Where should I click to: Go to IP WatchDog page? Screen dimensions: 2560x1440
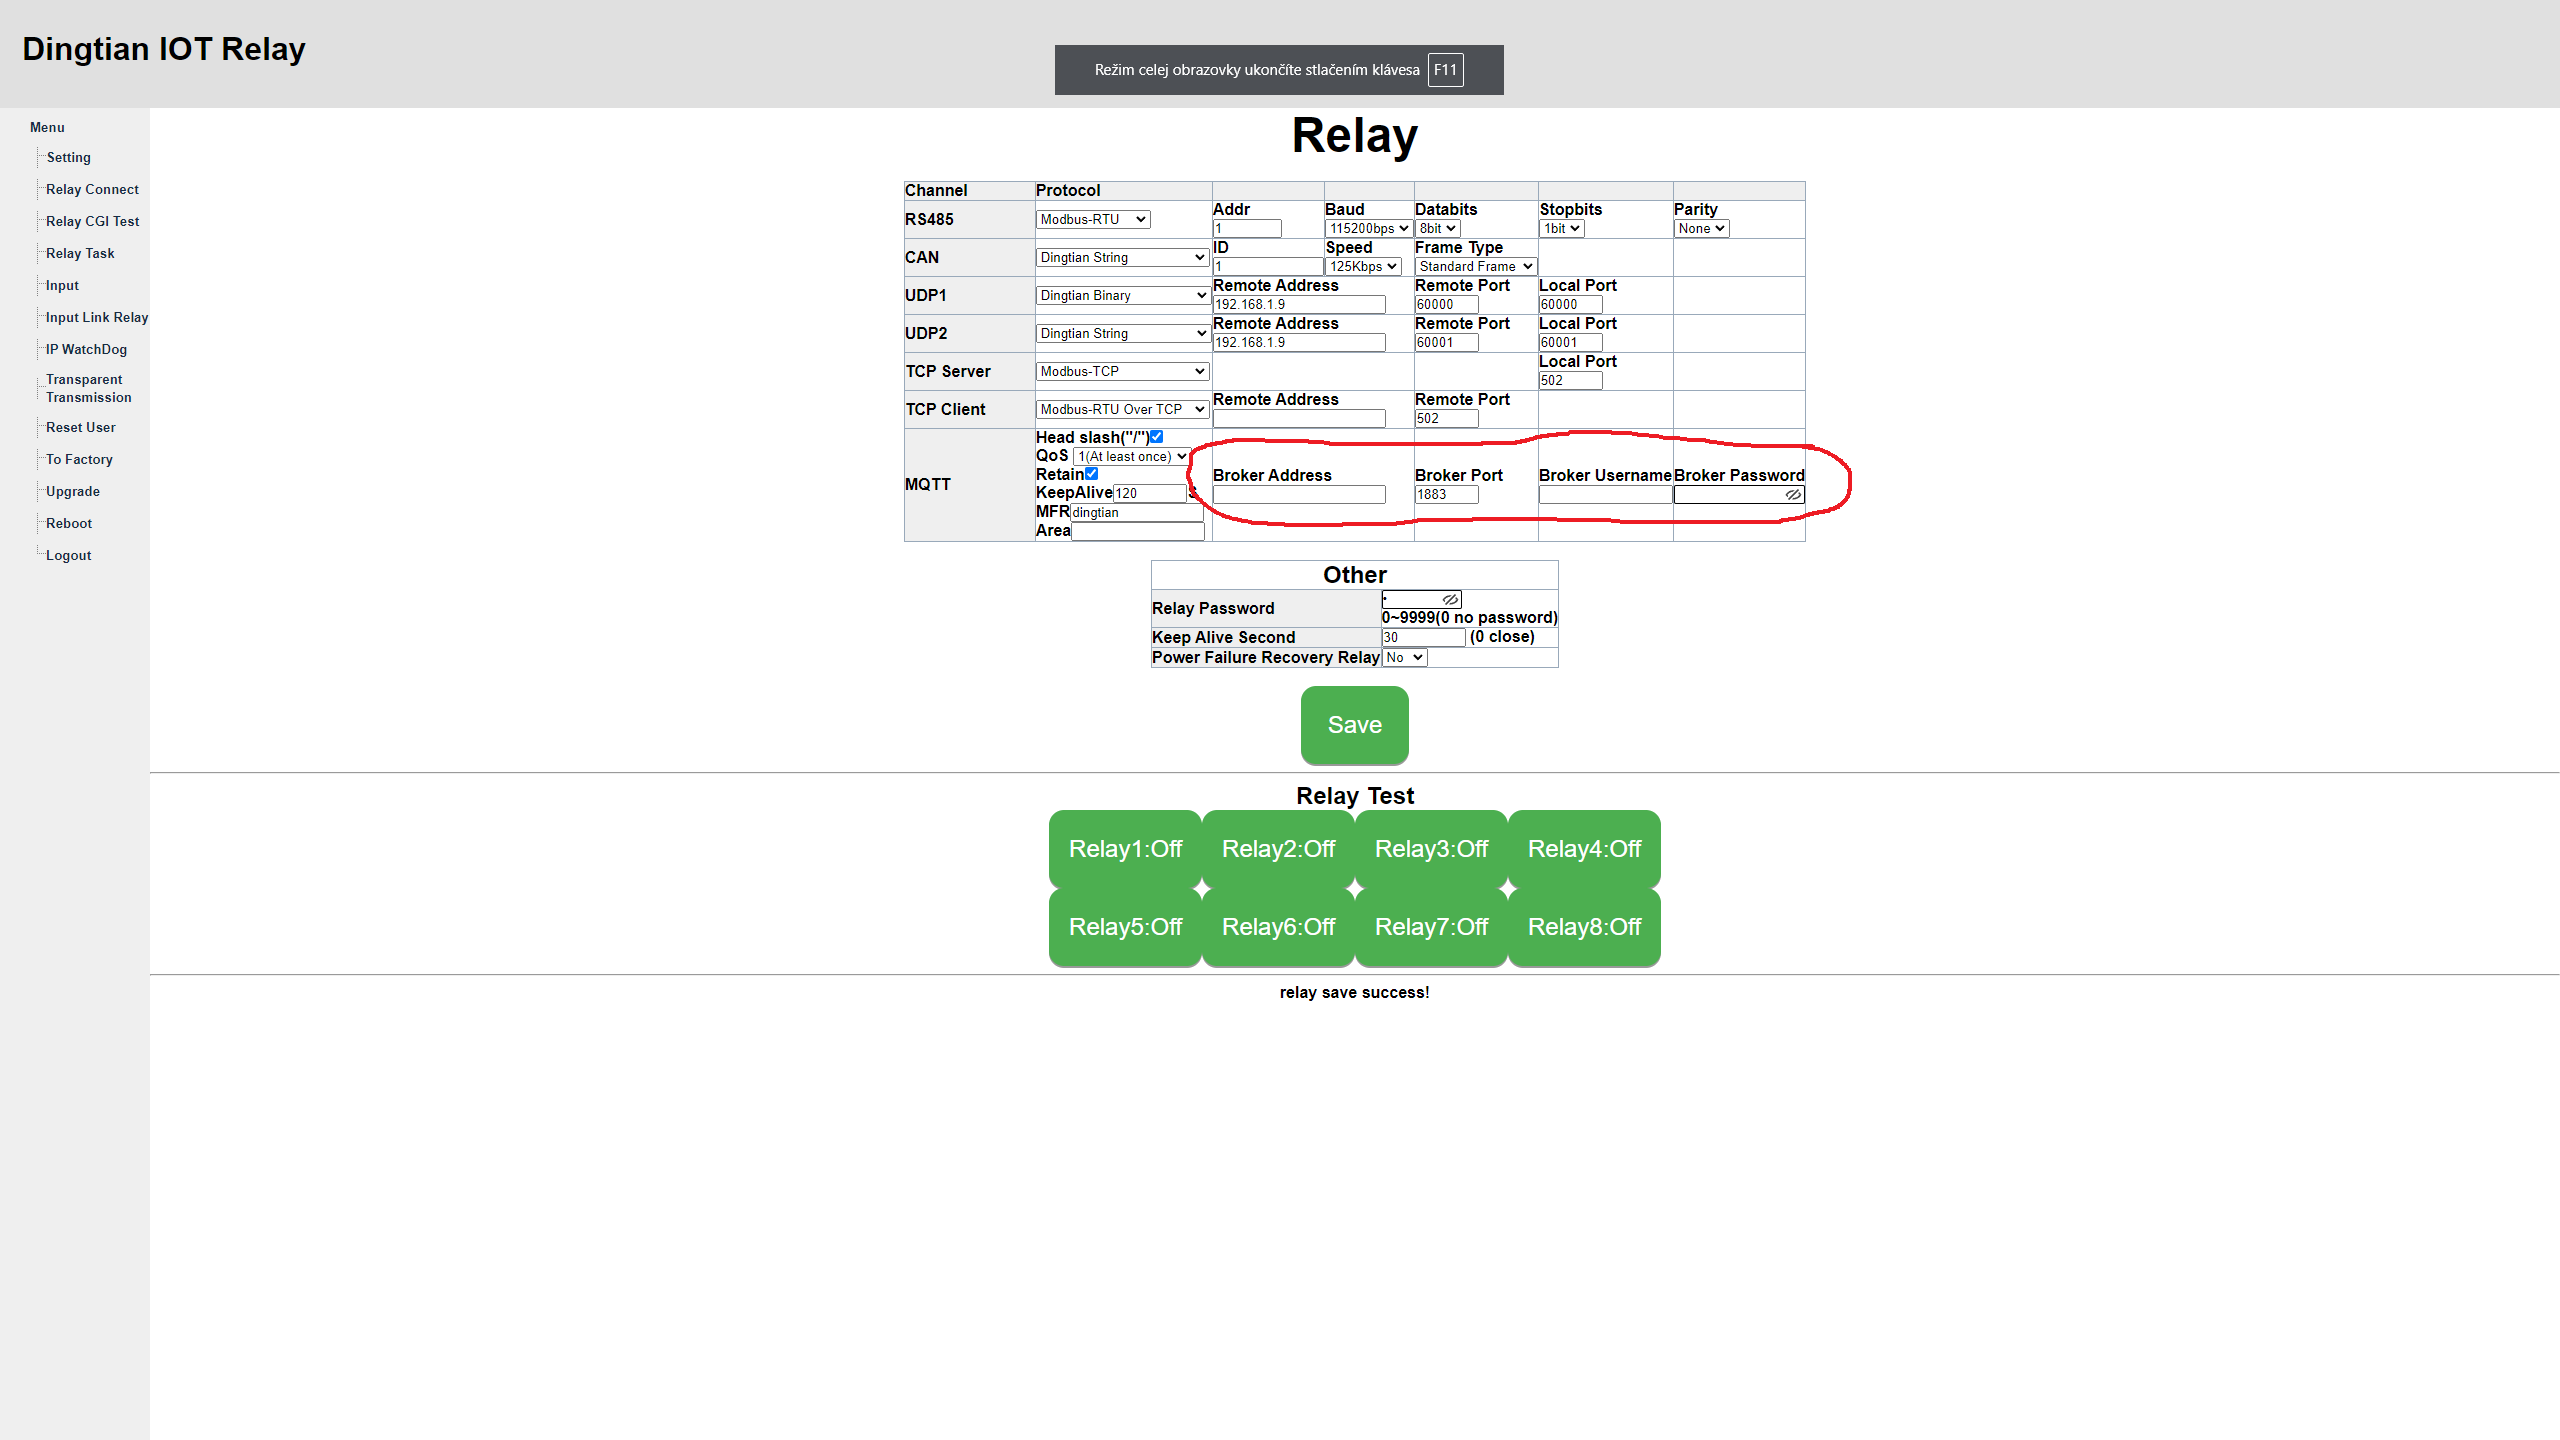86,349
